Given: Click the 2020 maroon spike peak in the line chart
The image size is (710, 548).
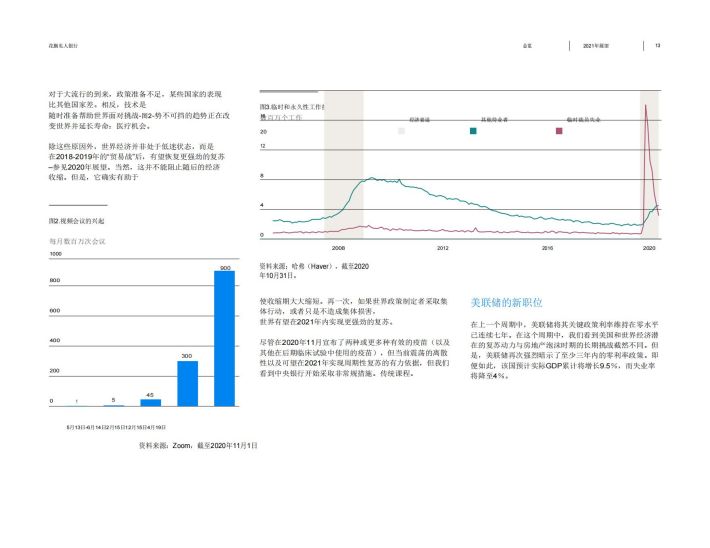Looking at the screenshot, I should click(645, 106).
